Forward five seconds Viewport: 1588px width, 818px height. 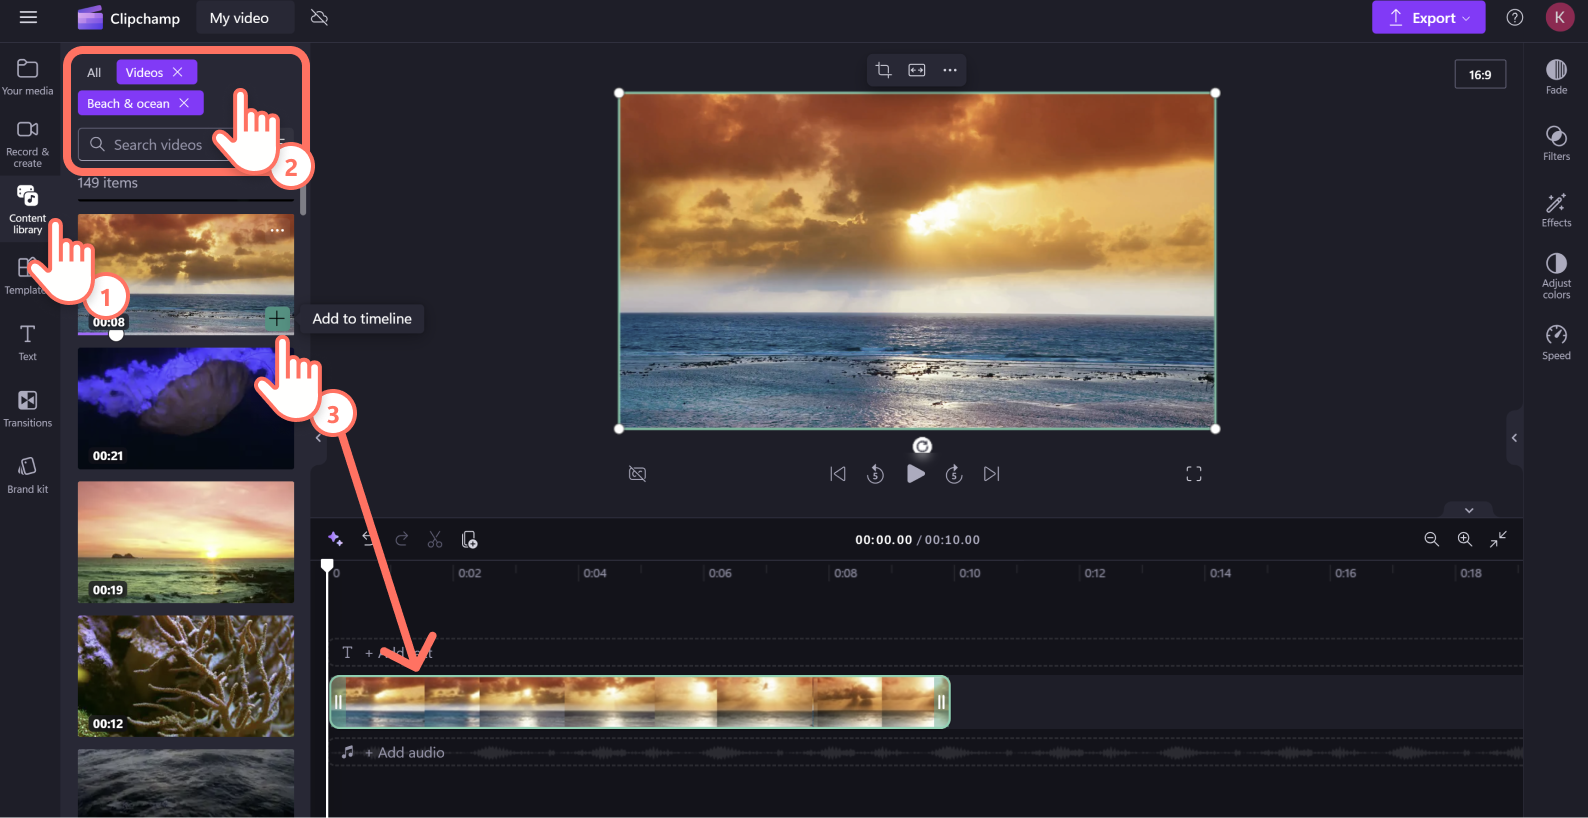[x=954, y=474]
